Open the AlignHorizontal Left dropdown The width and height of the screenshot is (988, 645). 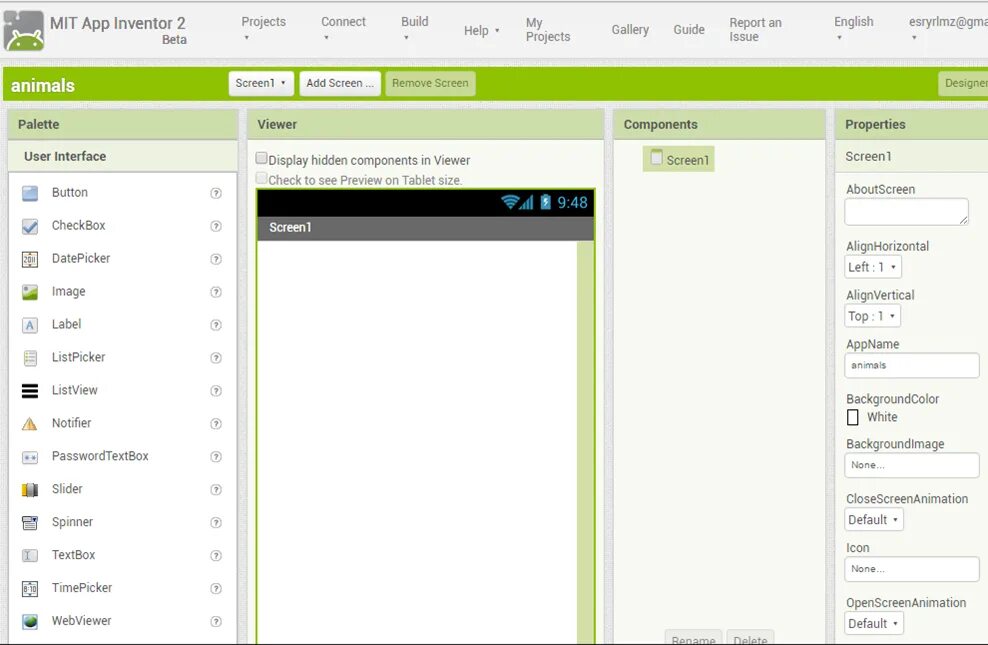coord(873,267)
